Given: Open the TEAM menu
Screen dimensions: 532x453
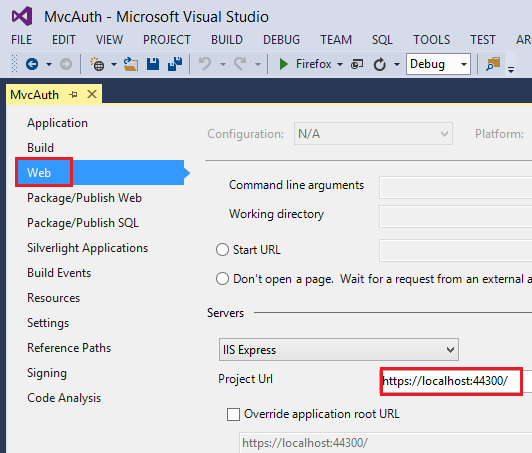Looking at the screenshot, I should point(336,40).
